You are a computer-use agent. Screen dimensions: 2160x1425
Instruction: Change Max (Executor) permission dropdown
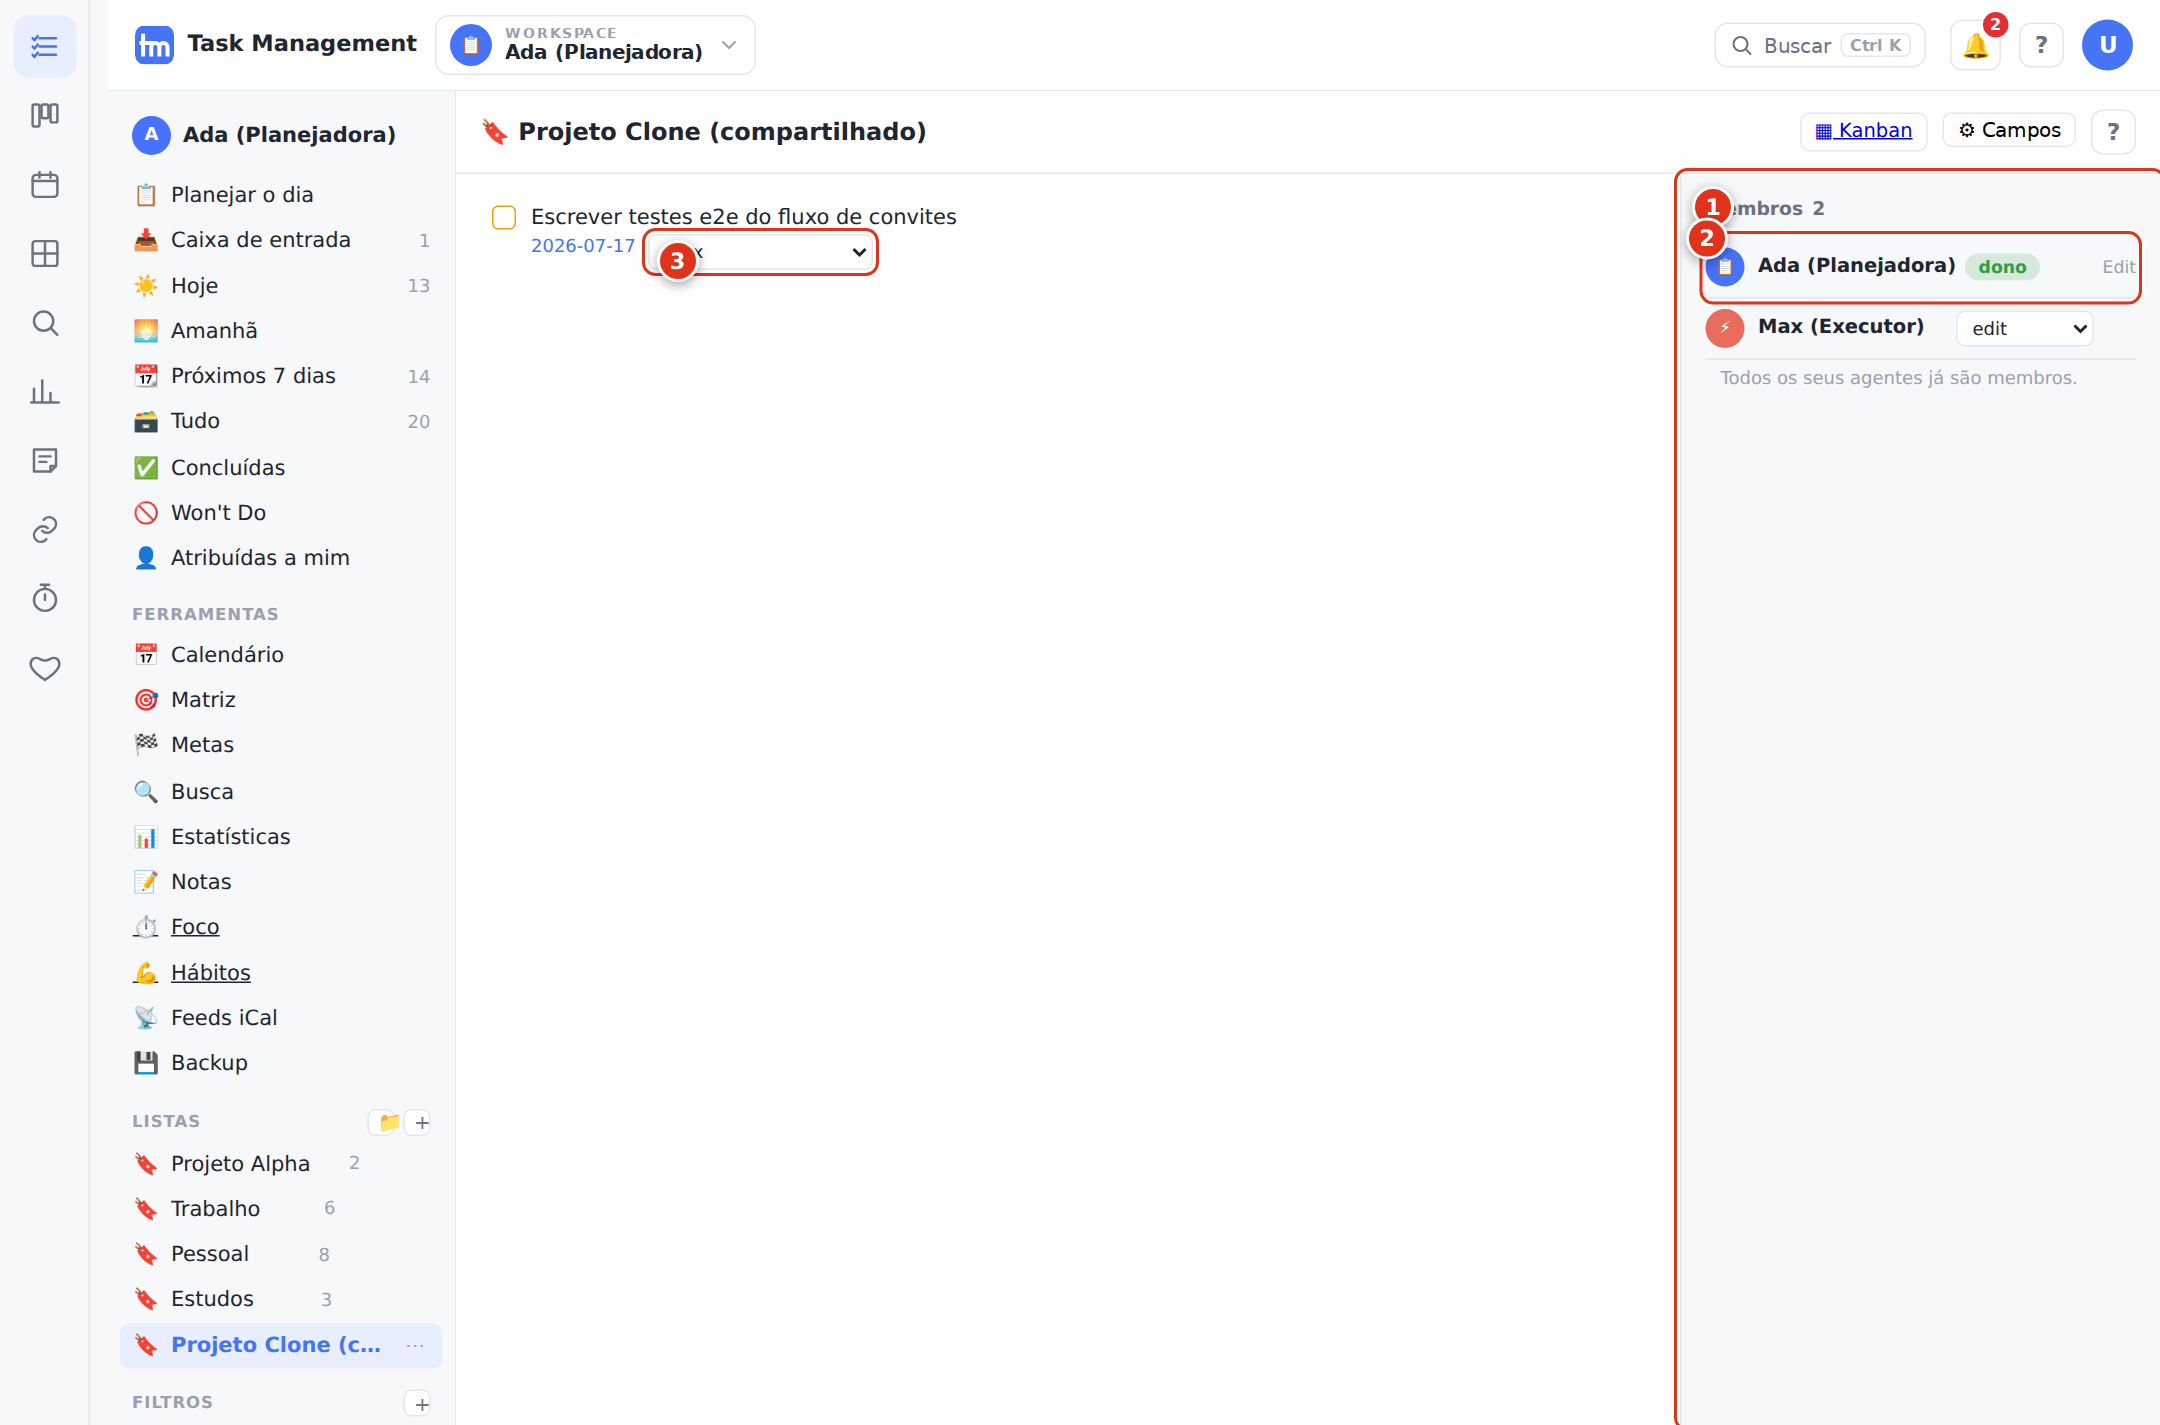(2025, 328)
